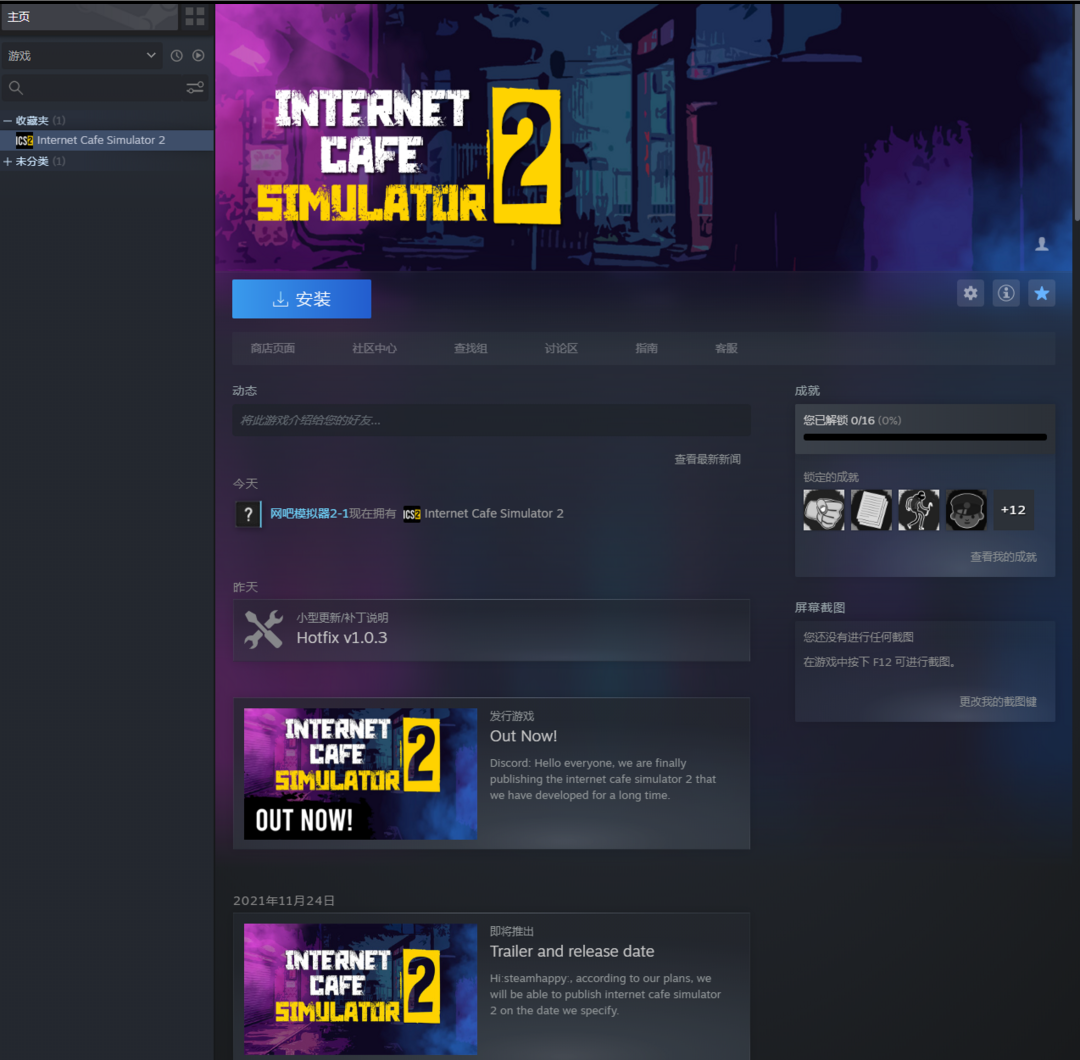This screenshot has height=1060, width=1080.
Task: Click the 主页 home button
Action: (x=90, y=17)
